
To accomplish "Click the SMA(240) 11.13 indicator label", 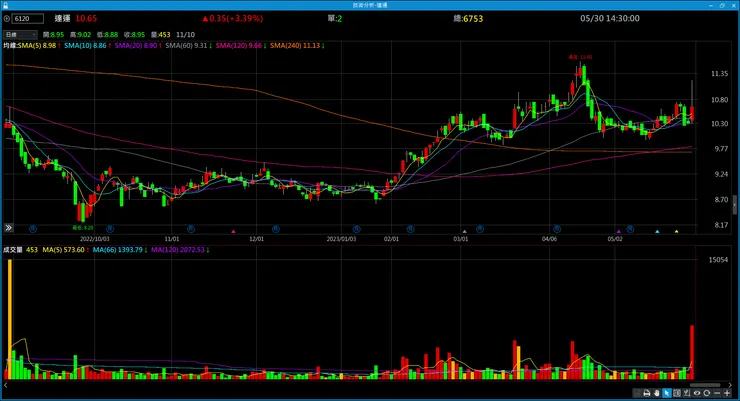I will 297,46.
